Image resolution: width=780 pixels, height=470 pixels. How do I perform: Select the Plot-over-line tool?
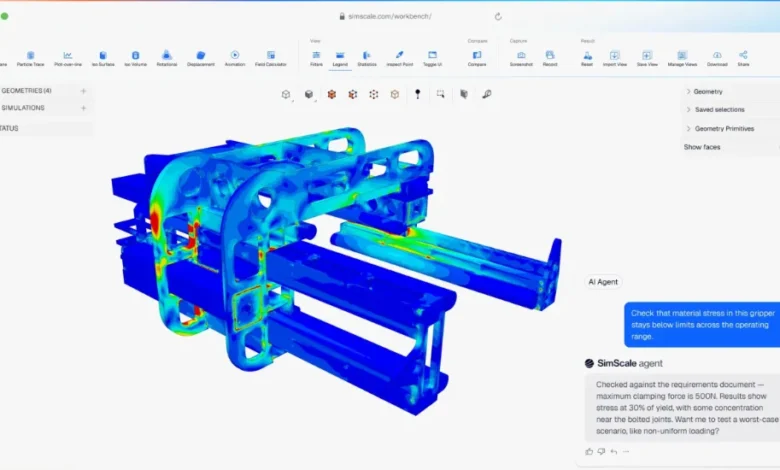coord(68,58)
